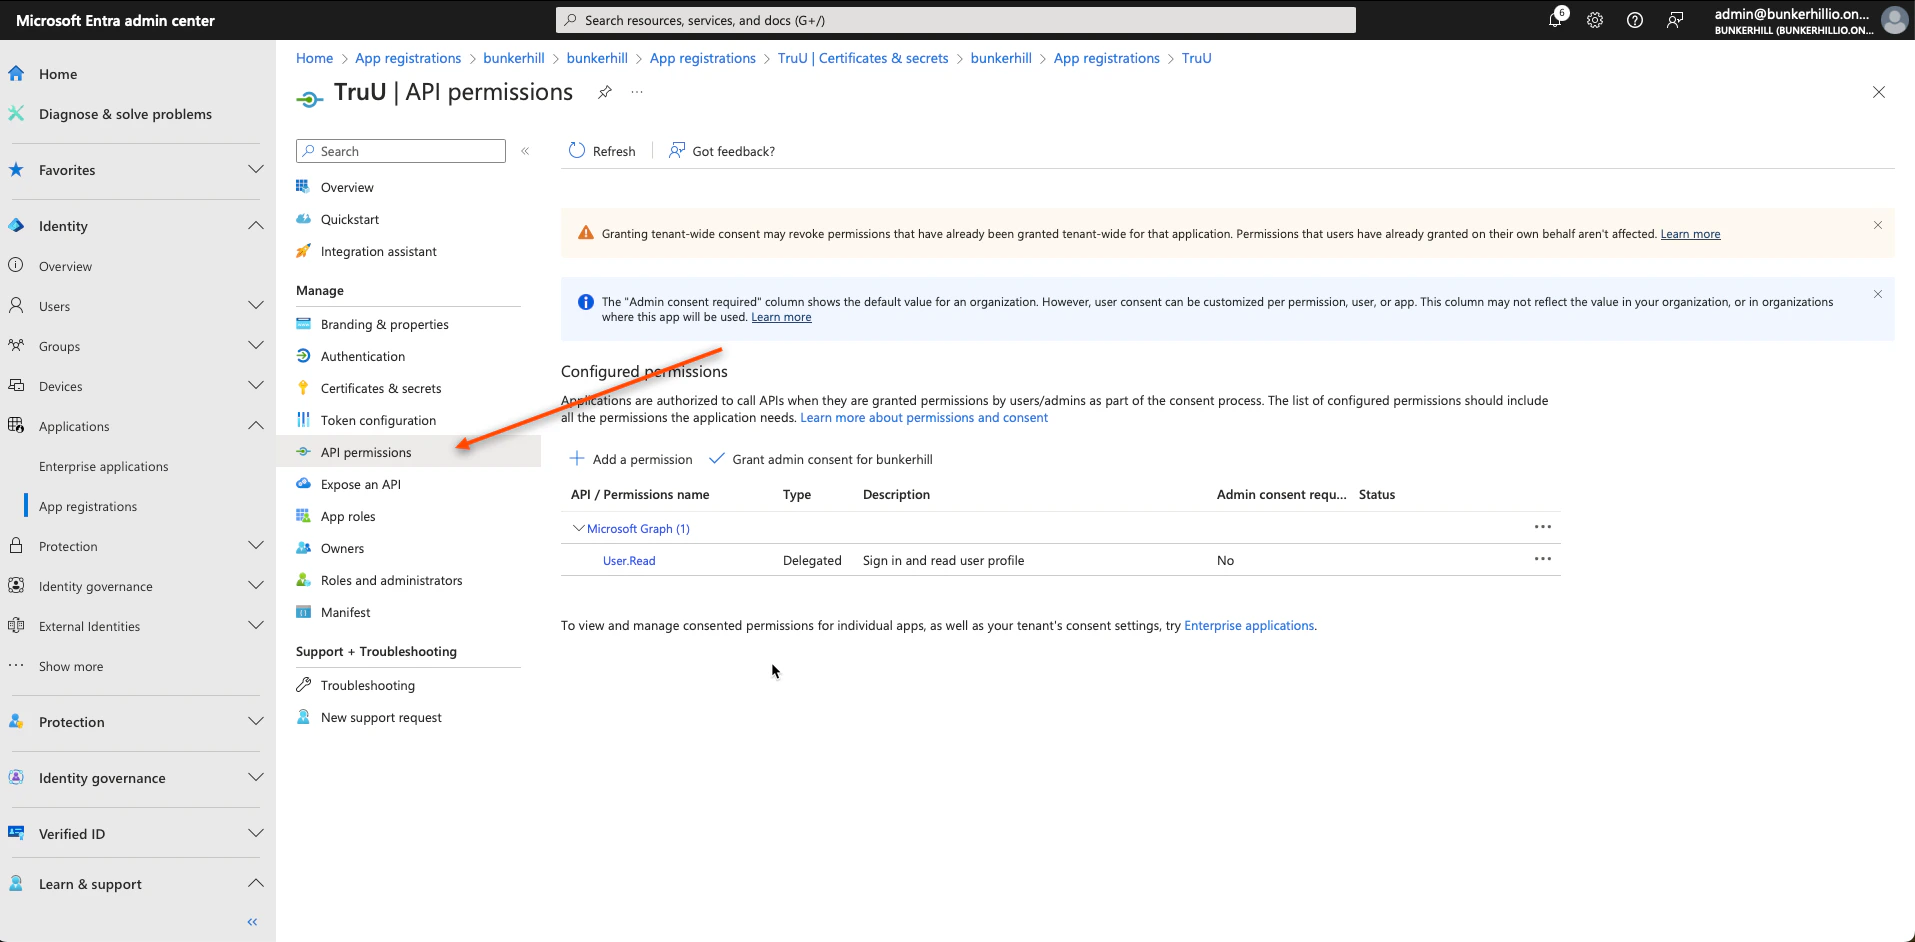The image size is (1915, 942).
Task: Click Learn more in info banner
Action: pyautogui.click(x=781, y=317)
